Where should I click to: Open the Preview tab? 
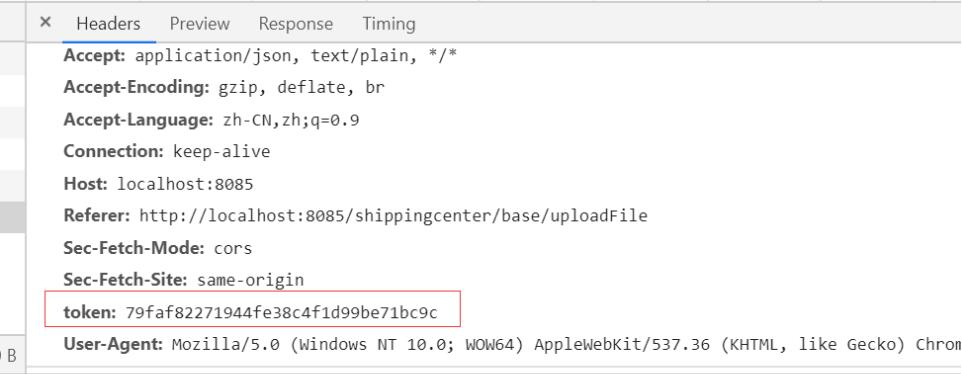[x=199, y=24]
